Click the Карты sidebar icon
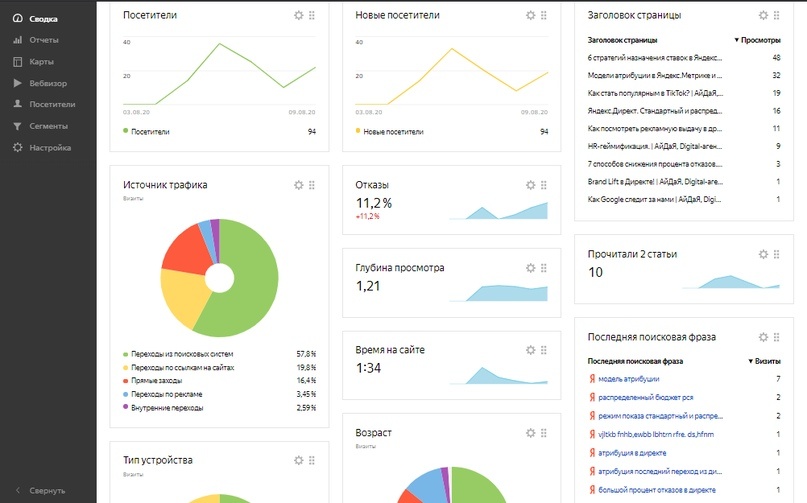The height and width of the screenshot is (503, 807). tap(17, 62)
